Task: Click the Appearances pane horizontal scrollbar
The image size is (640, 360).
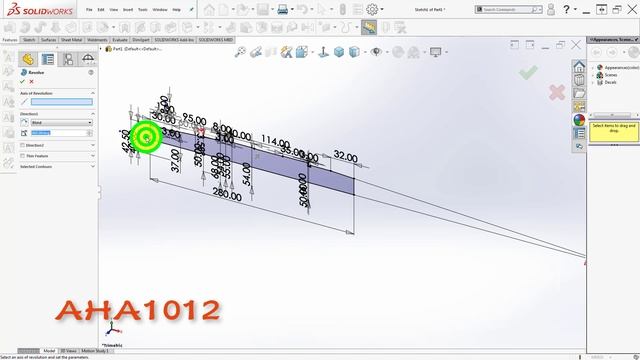Action: click(612, 115)
